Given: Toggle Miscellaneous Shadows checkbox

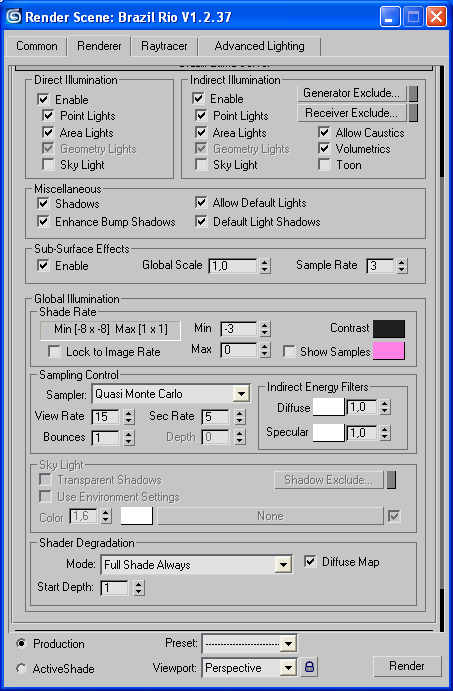Looking at the screenshot, I should point(43,204).
